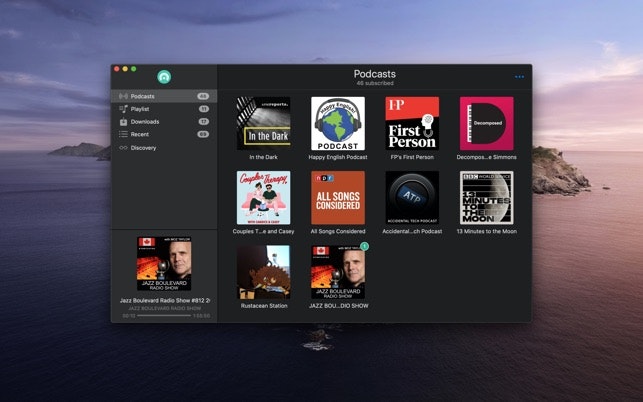Open the Happy English Podcast artwork
The width and height of the screenshot is (643, 402).
(x=338, y=123)
